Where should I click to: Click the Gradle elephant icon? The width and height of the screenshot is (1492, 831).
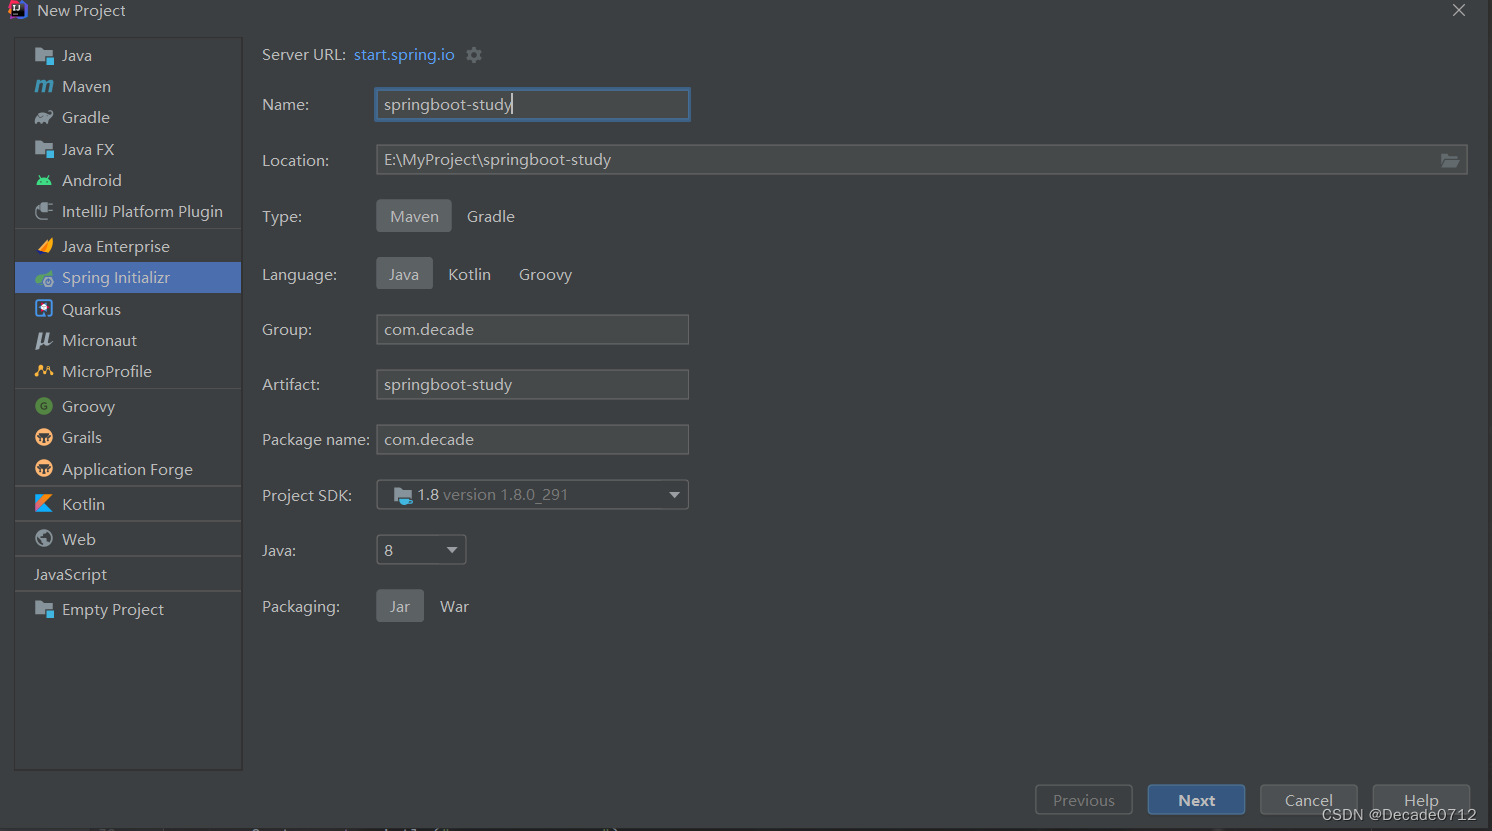44,117
